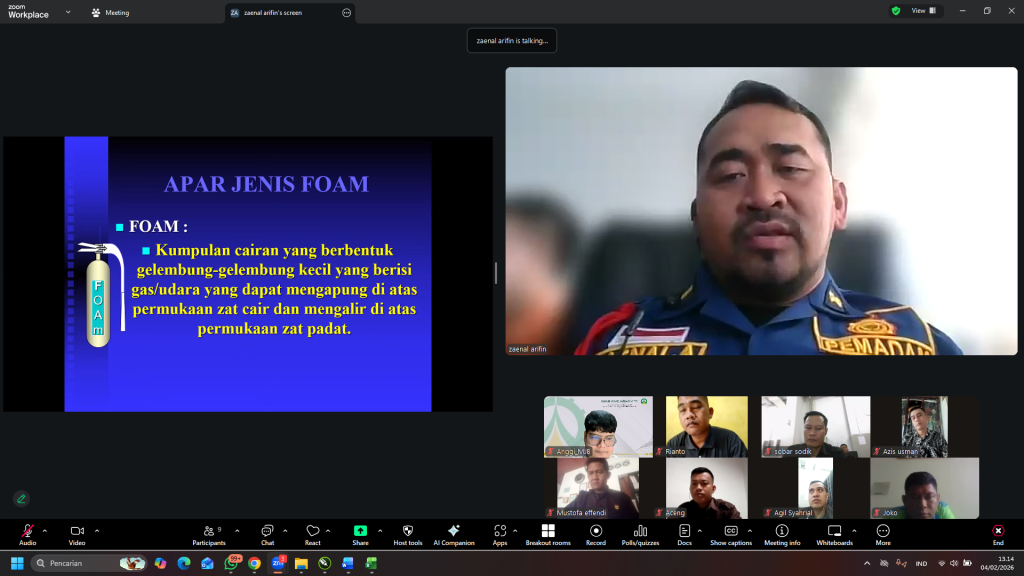
Task: Open the Participants panel
Action: [208, 531]
